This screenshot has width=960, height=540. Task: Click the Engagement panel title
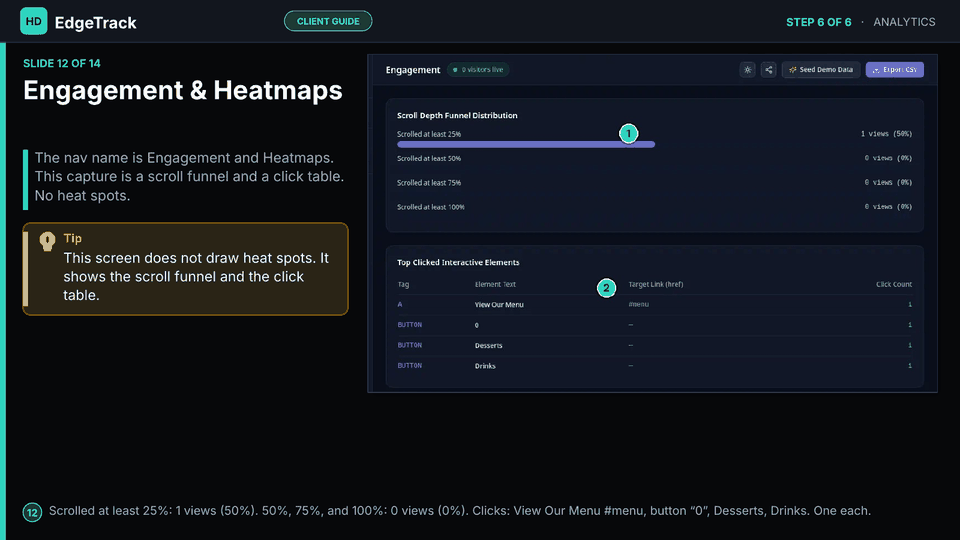[413, 70]
